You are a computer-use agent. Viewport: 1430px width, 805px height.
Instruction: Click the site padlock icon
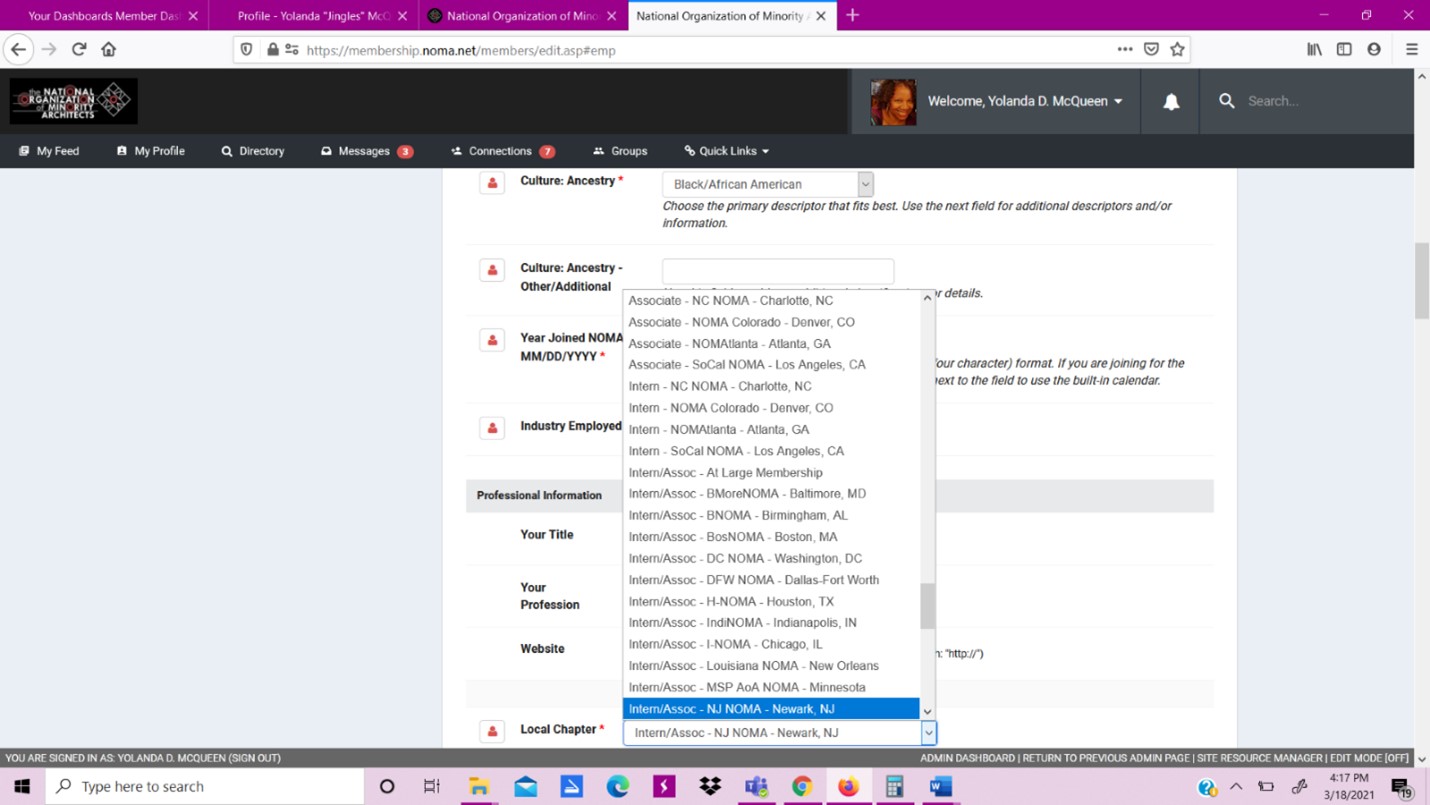click(272, 49)
